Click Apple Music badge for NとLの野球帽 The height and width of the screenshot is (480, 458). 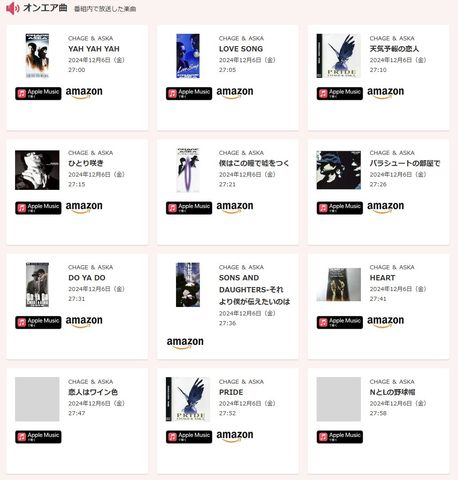tap(340, 437)
